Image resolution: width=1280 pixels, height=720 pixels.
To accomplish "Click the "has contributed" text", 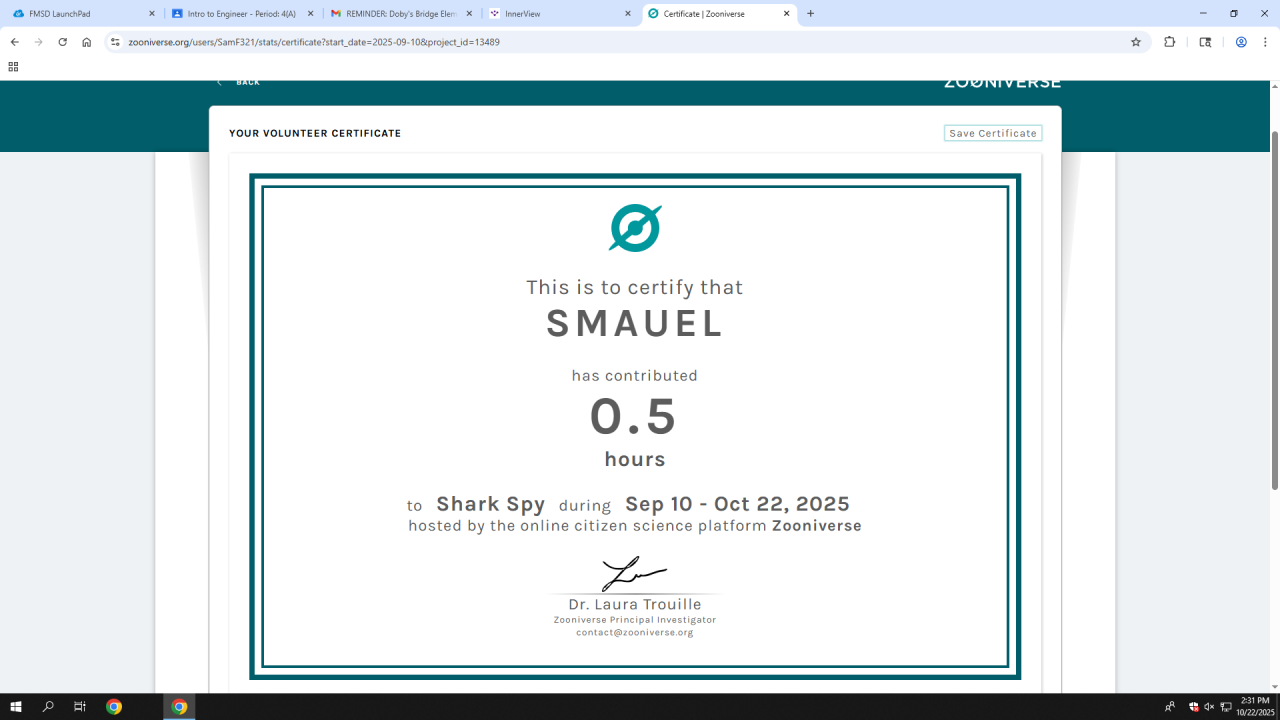I will point(635,376).
